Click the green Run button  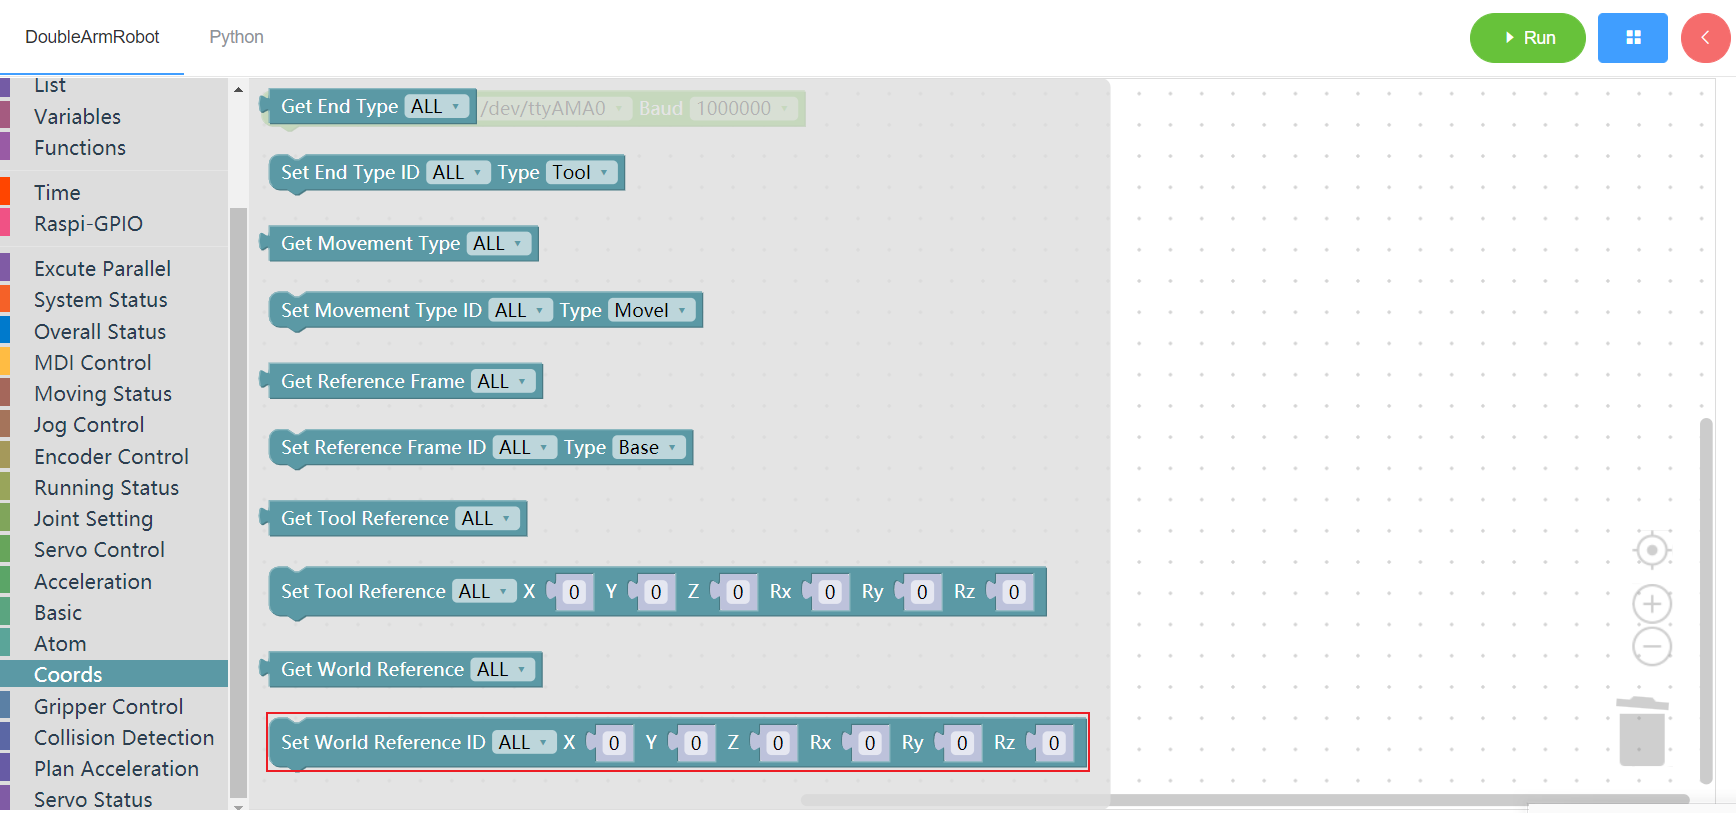(x=1527, y=38)
